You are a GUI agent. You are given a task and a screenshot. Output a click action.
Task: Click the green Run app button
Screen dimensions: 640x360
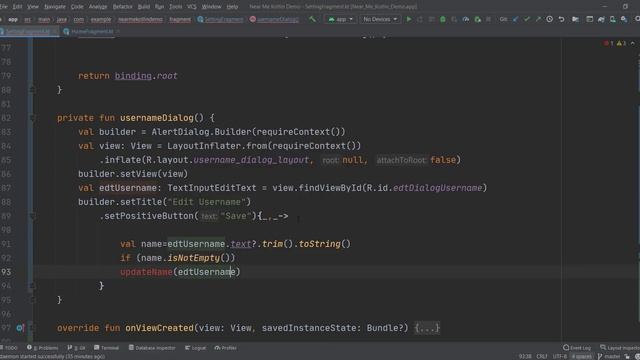point(409,19)
